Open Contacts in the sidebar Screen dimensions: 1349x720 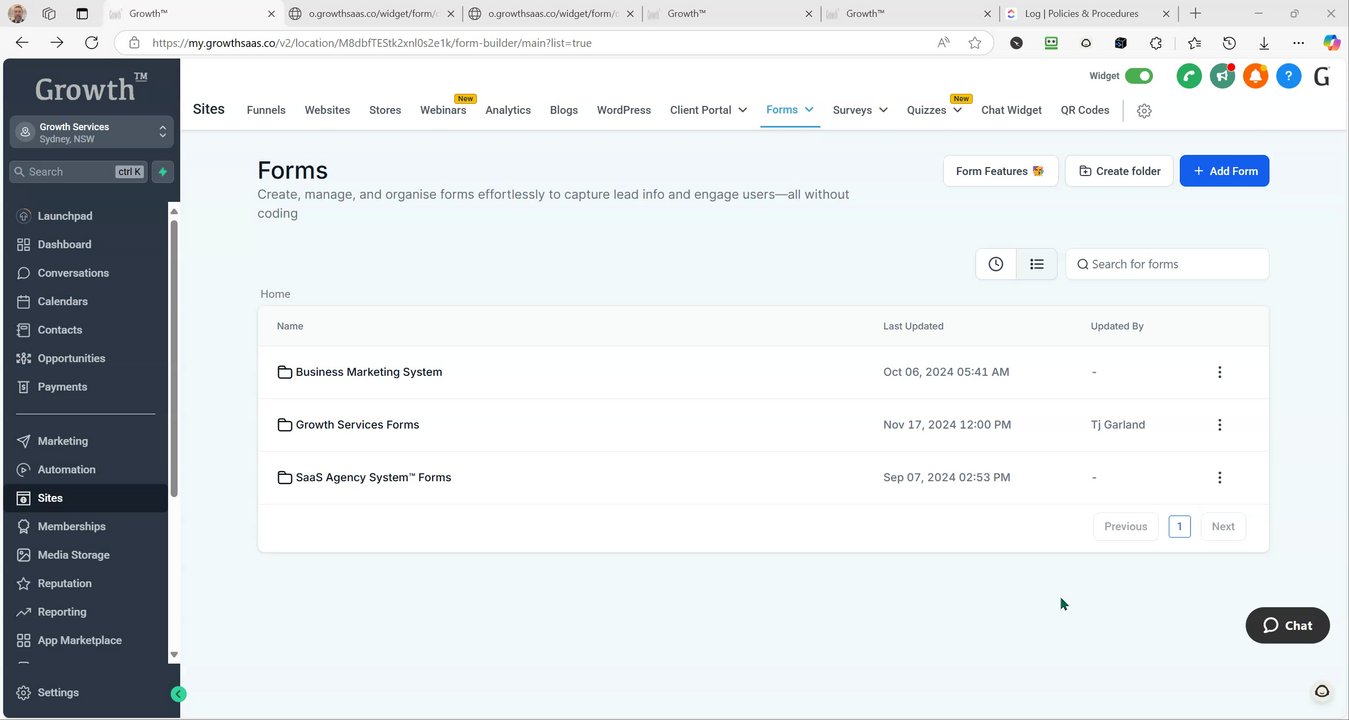tap(60, 330)
